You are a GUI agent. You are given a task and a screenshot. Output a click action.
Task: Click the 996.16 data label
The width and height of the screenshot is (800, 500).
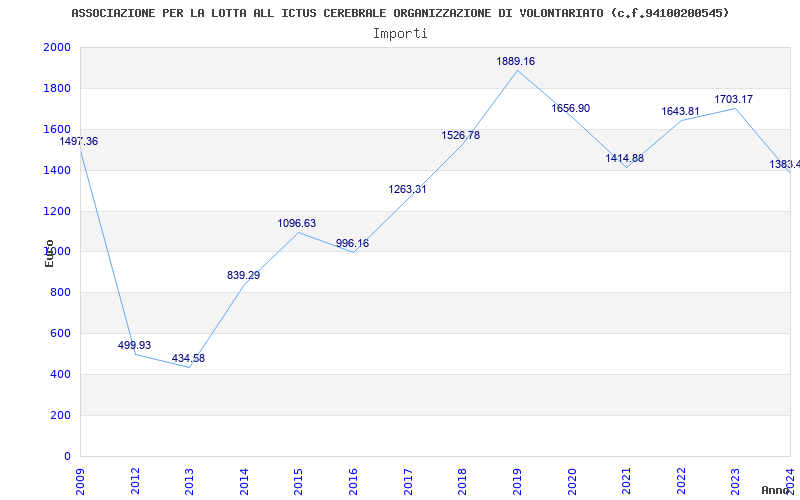pos(352,243)
